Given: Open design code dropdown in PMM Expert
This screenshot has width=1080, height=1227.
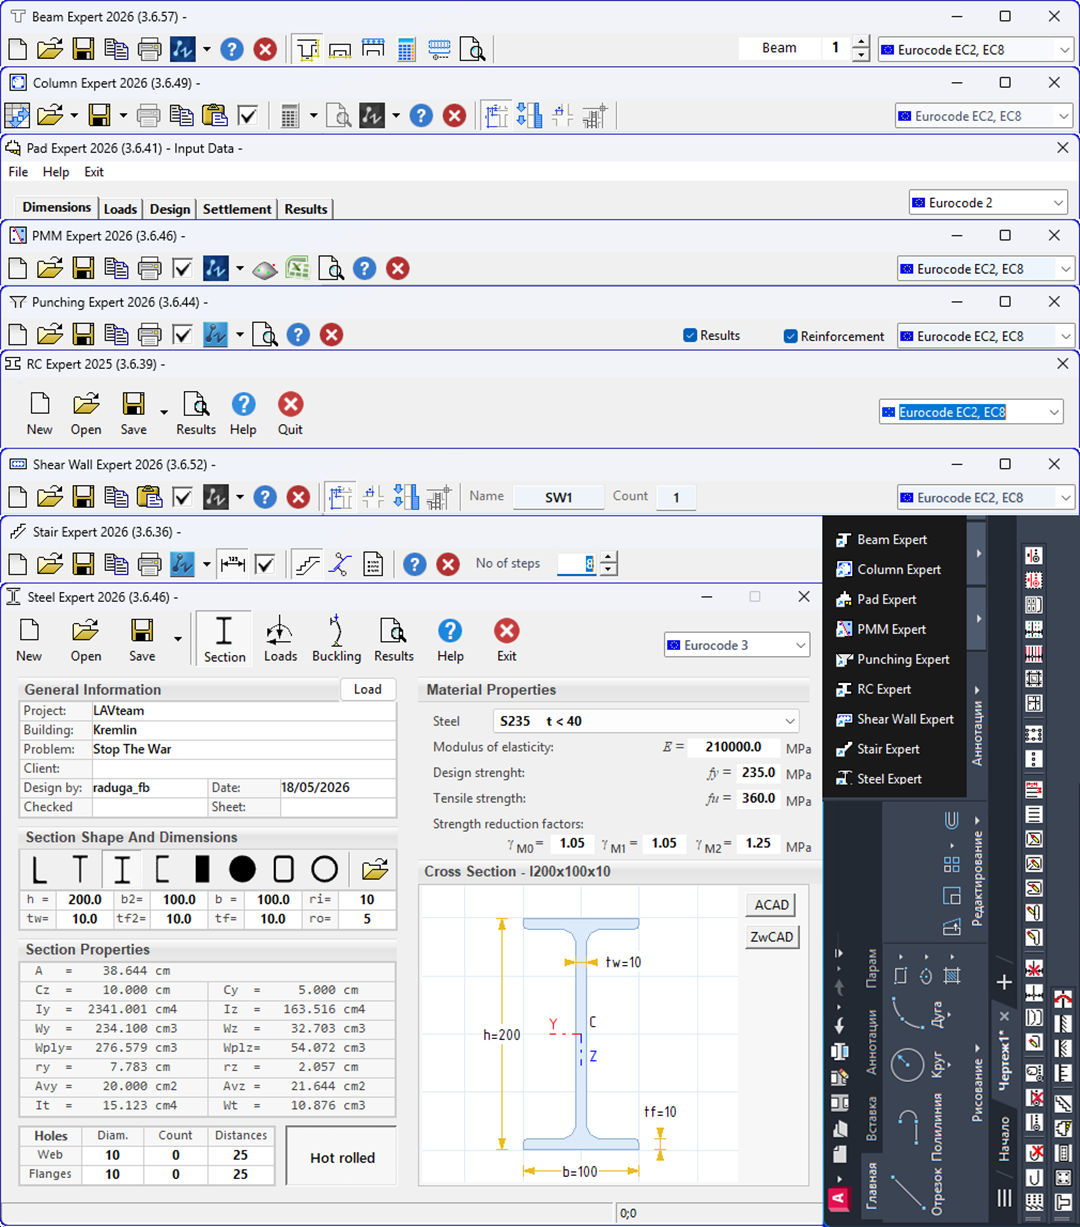Looking at the screenshot, I should tap(985, 269).
